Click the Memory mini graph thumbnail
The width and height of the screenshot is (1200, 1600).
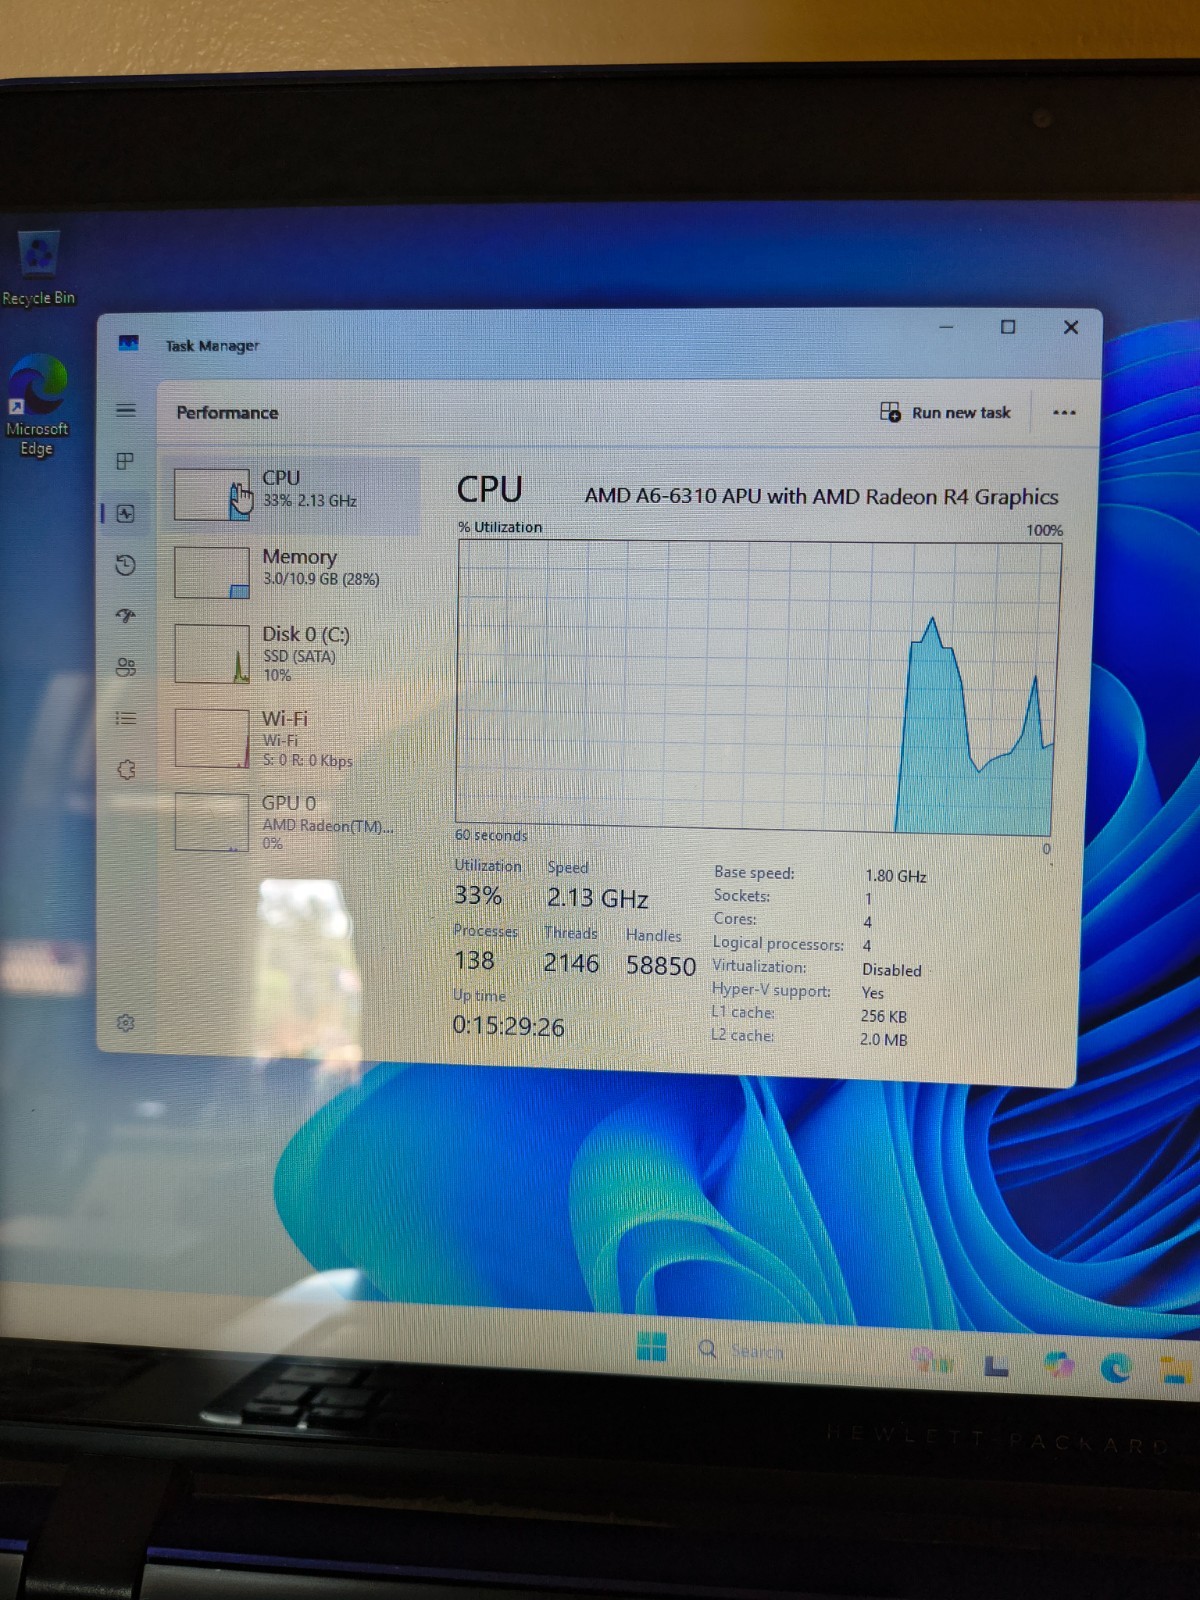[212, 572]
